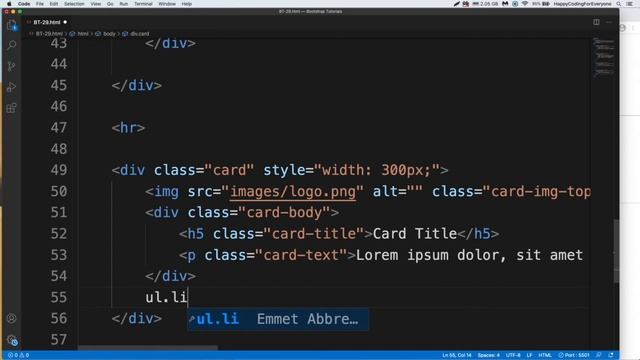Change the LF end-of-line sequence
Image resolution: width=640 pixels, height=360 pixels.
[529, 355]
